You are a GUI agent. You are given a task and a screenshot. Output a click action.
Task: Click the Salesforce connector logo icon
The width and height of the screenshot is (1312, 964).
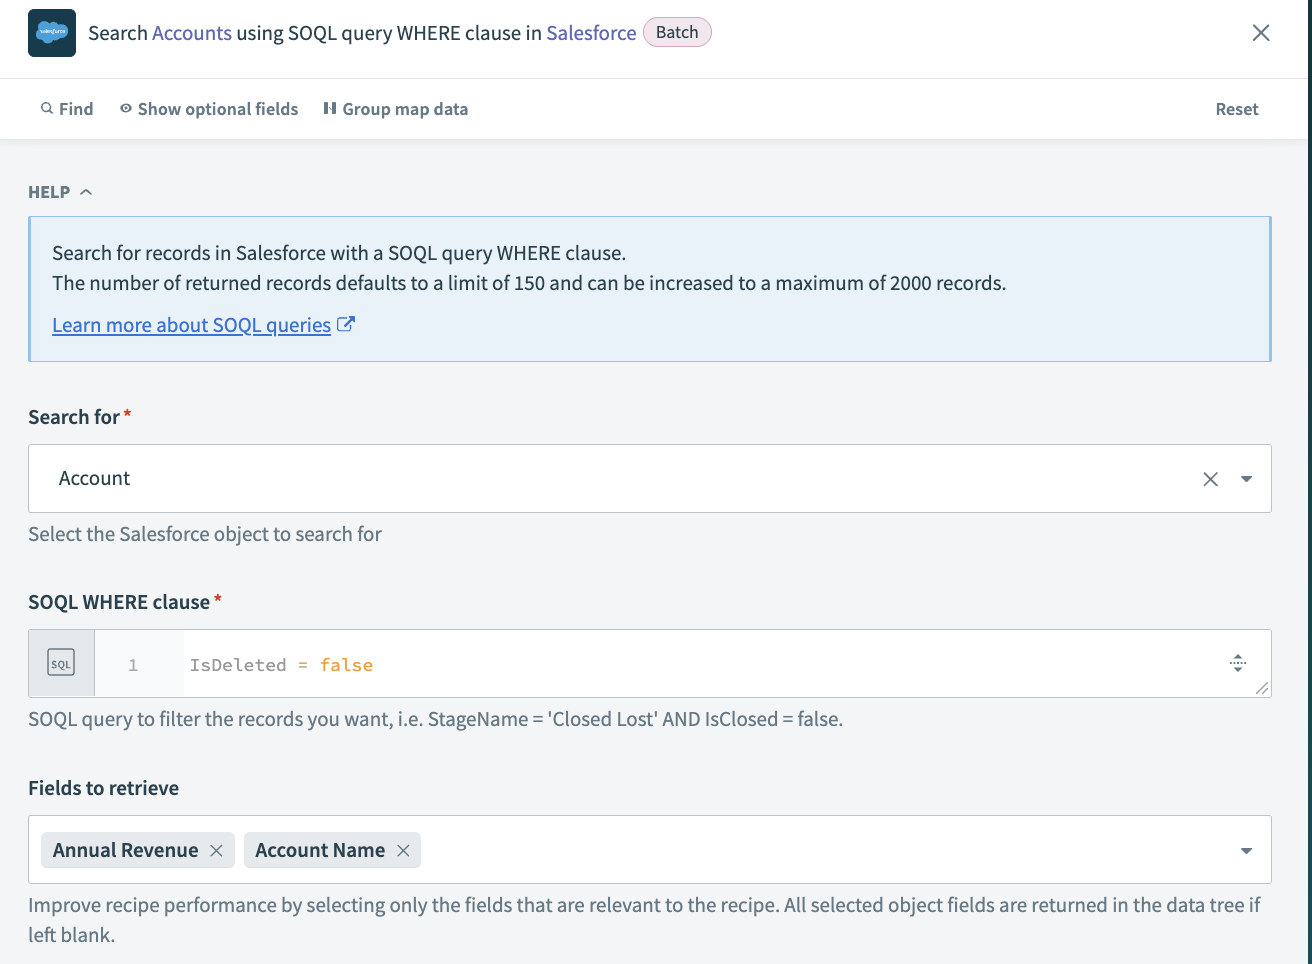(51, 32)
